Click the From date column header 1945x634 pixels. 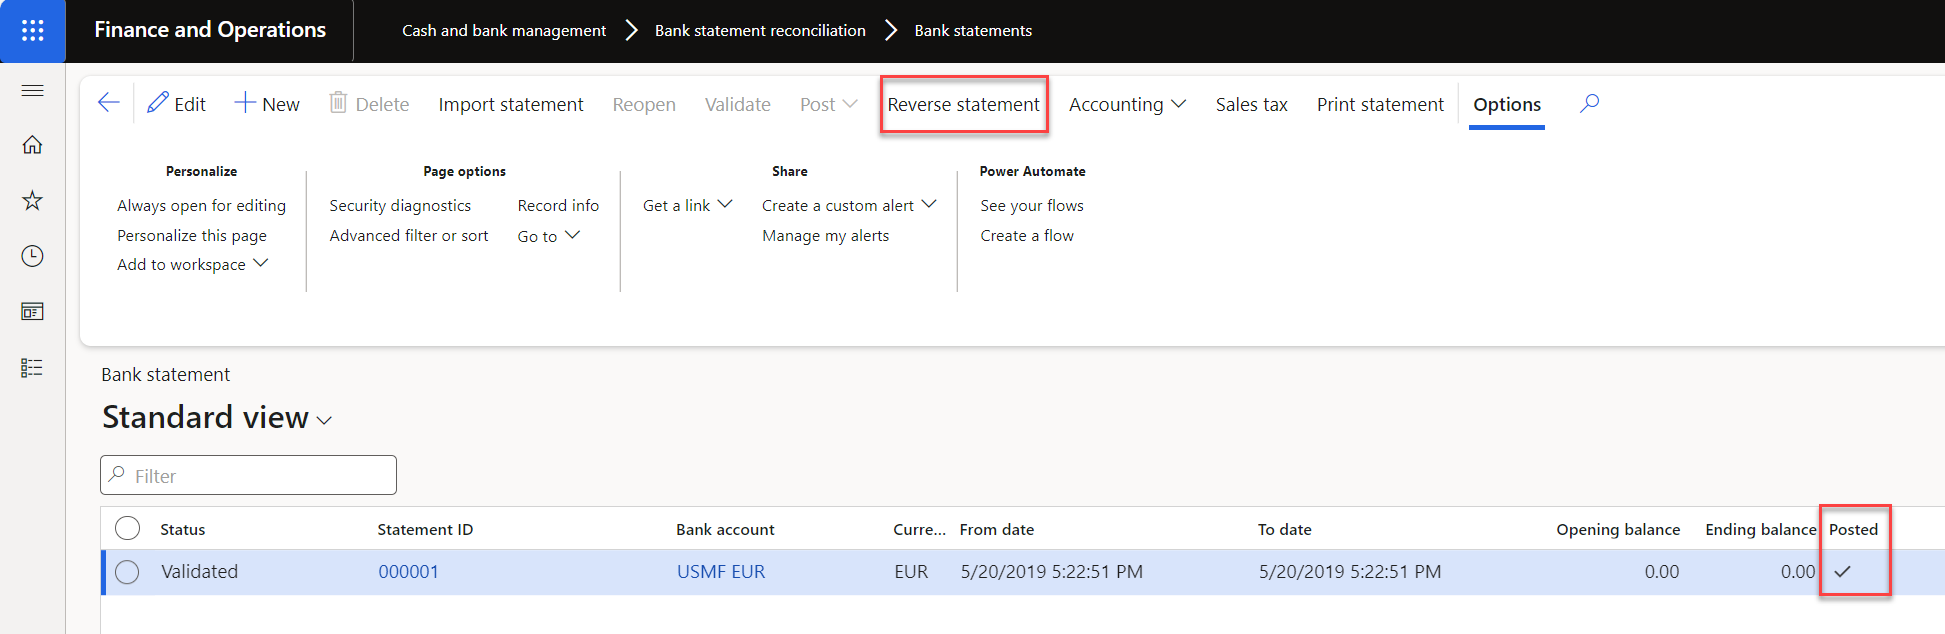(997, 530)
